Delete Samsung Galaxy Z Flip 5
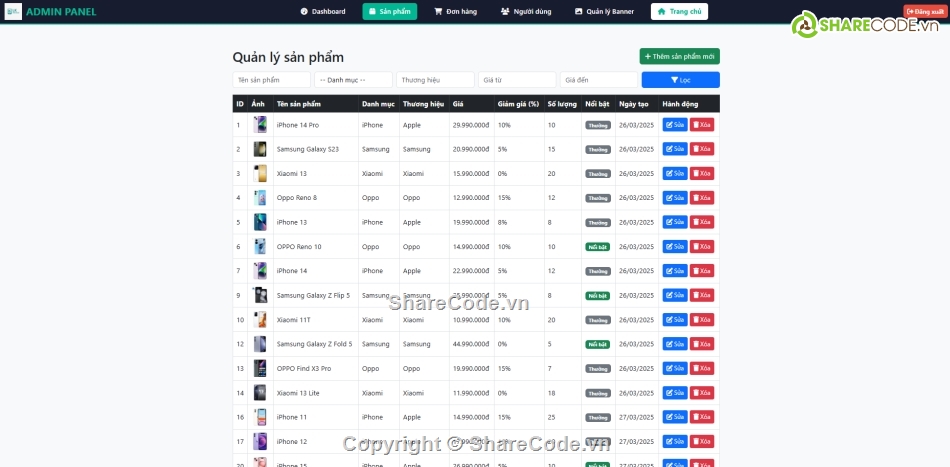The width and height of the screenshot is (950, 467). (702, 295)
